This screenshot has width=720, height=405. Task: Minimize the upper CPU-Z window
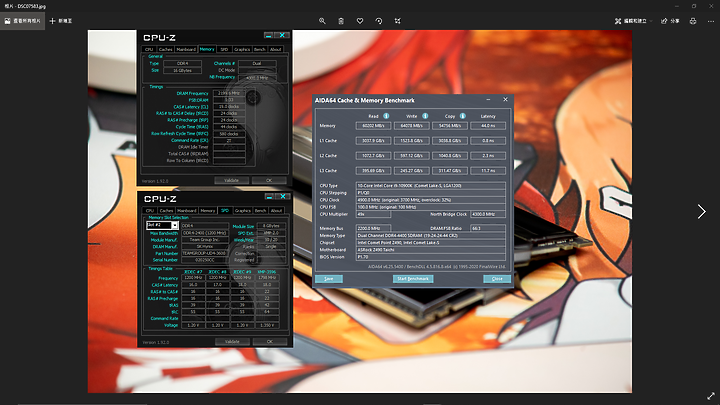[269, 35]
